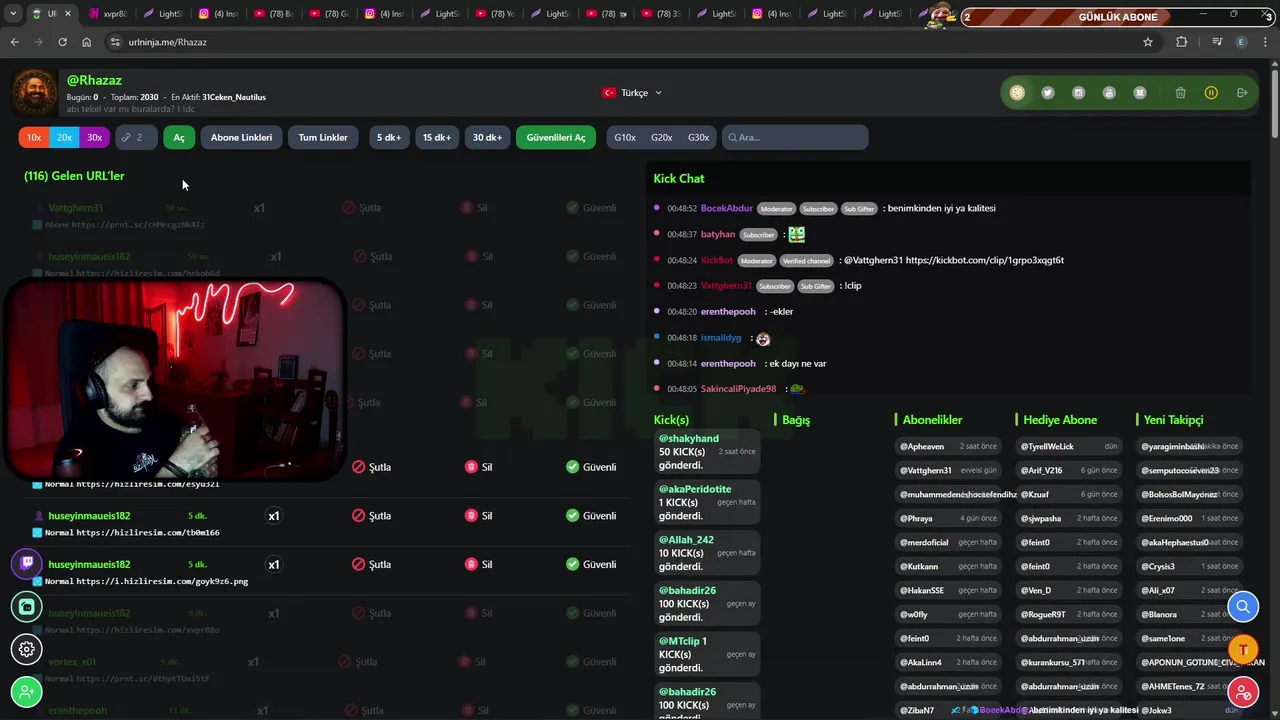Show Abone Linkleri
Image resolution: width=1280 pixels, height=720 pixels.
click(241, 137)
